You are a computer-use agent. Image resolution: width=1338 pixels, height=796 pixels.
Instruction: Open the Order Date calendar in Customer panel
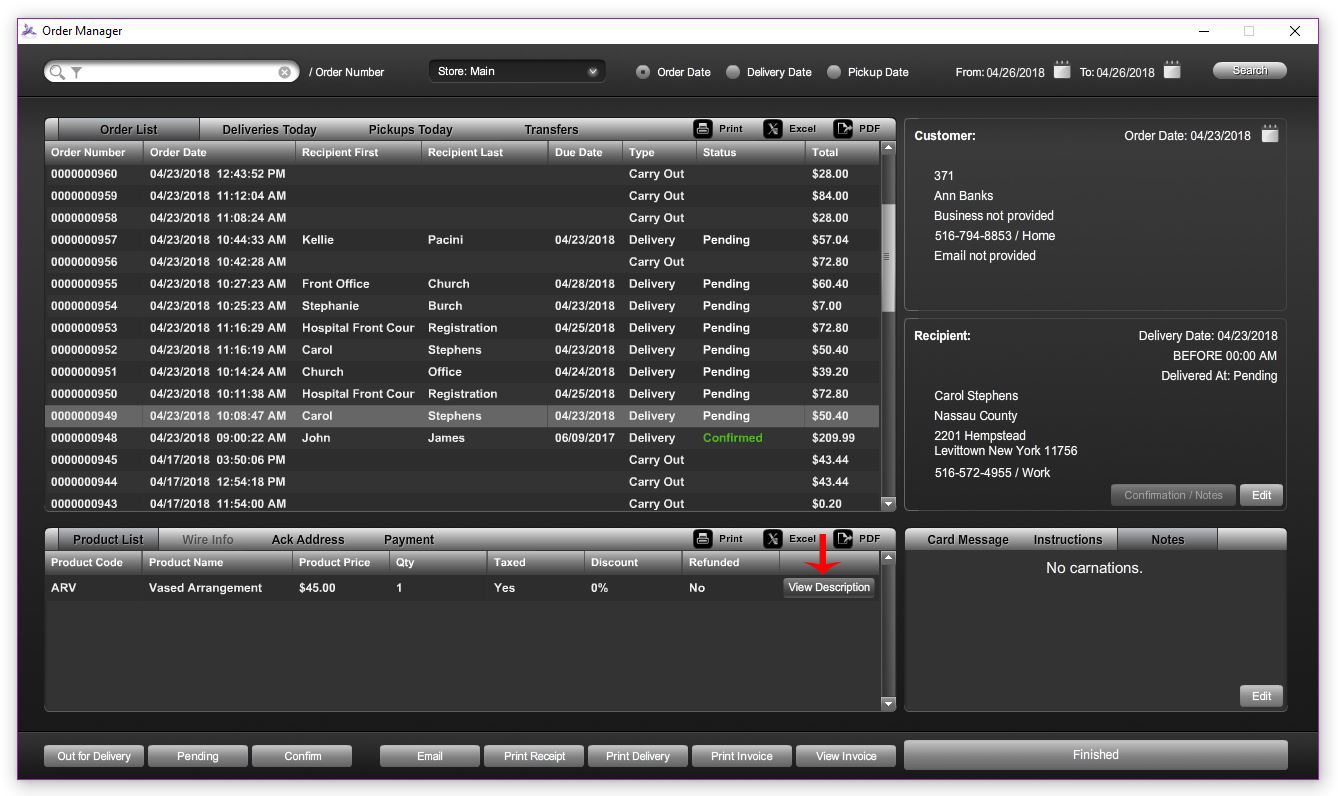[x=1269, y=135]
